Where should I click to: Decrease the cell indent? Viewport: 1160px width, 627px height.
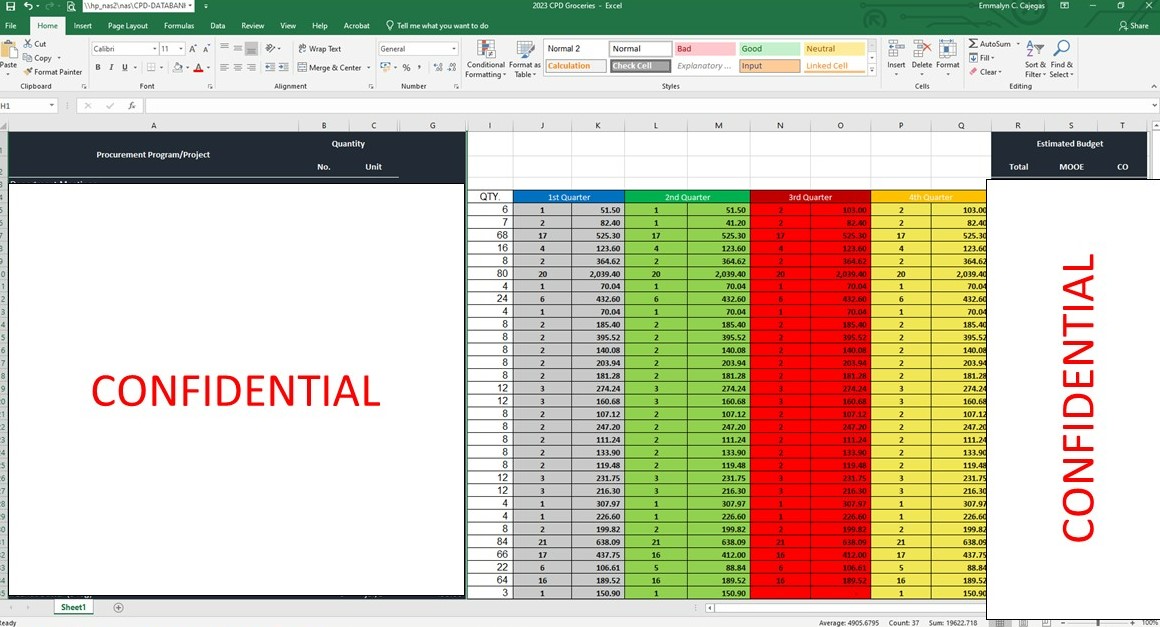coord(269,67)
